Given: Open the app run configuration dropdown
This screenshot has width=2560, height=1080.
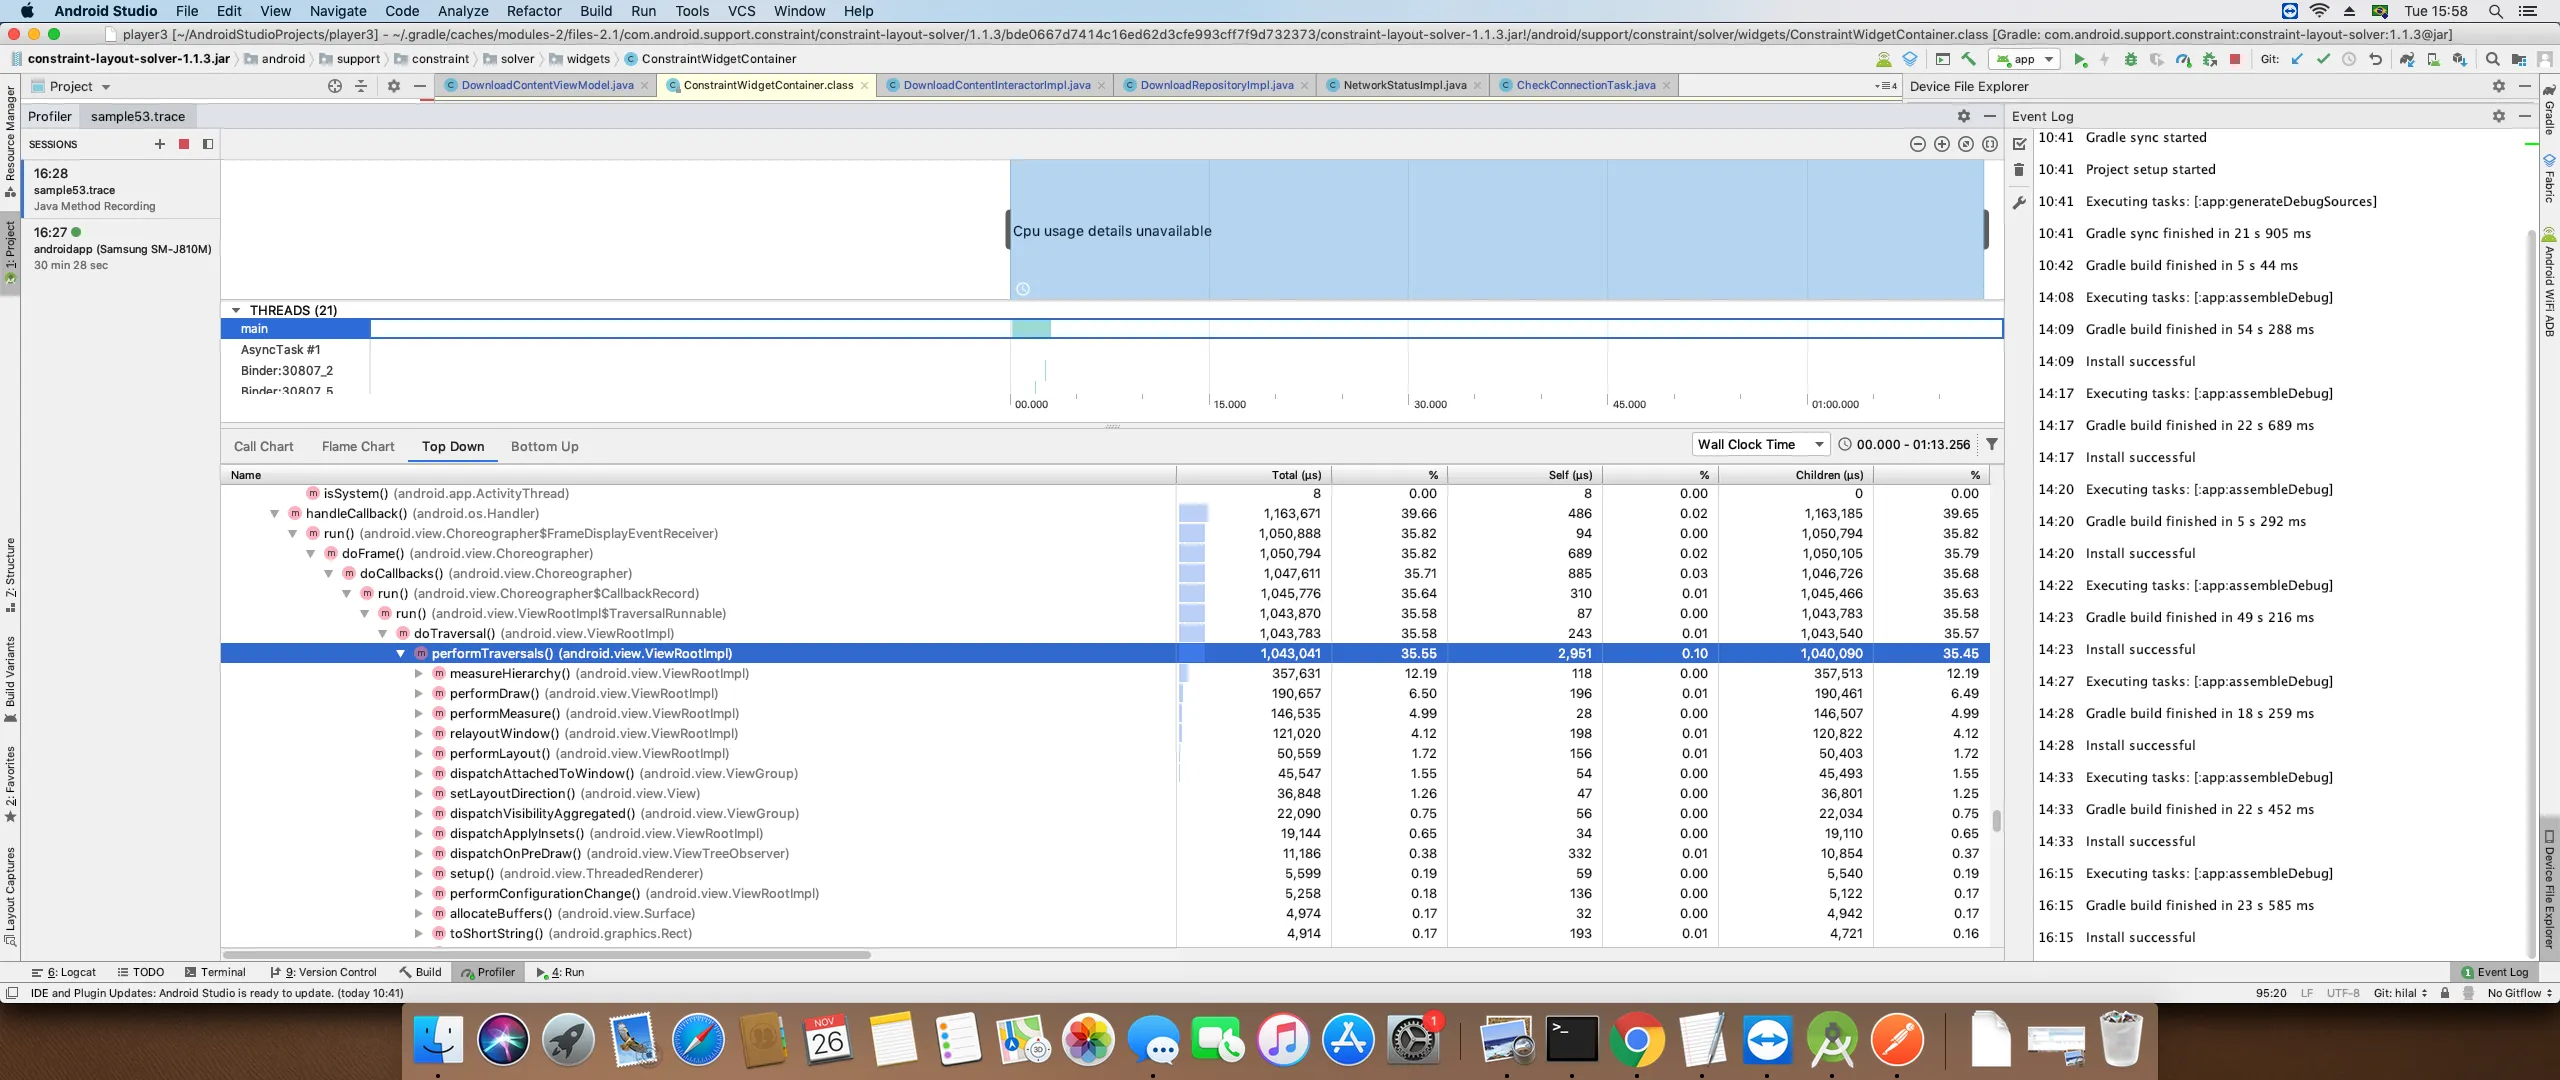Looking at the screenshot, I should [x=2024, y=59].
